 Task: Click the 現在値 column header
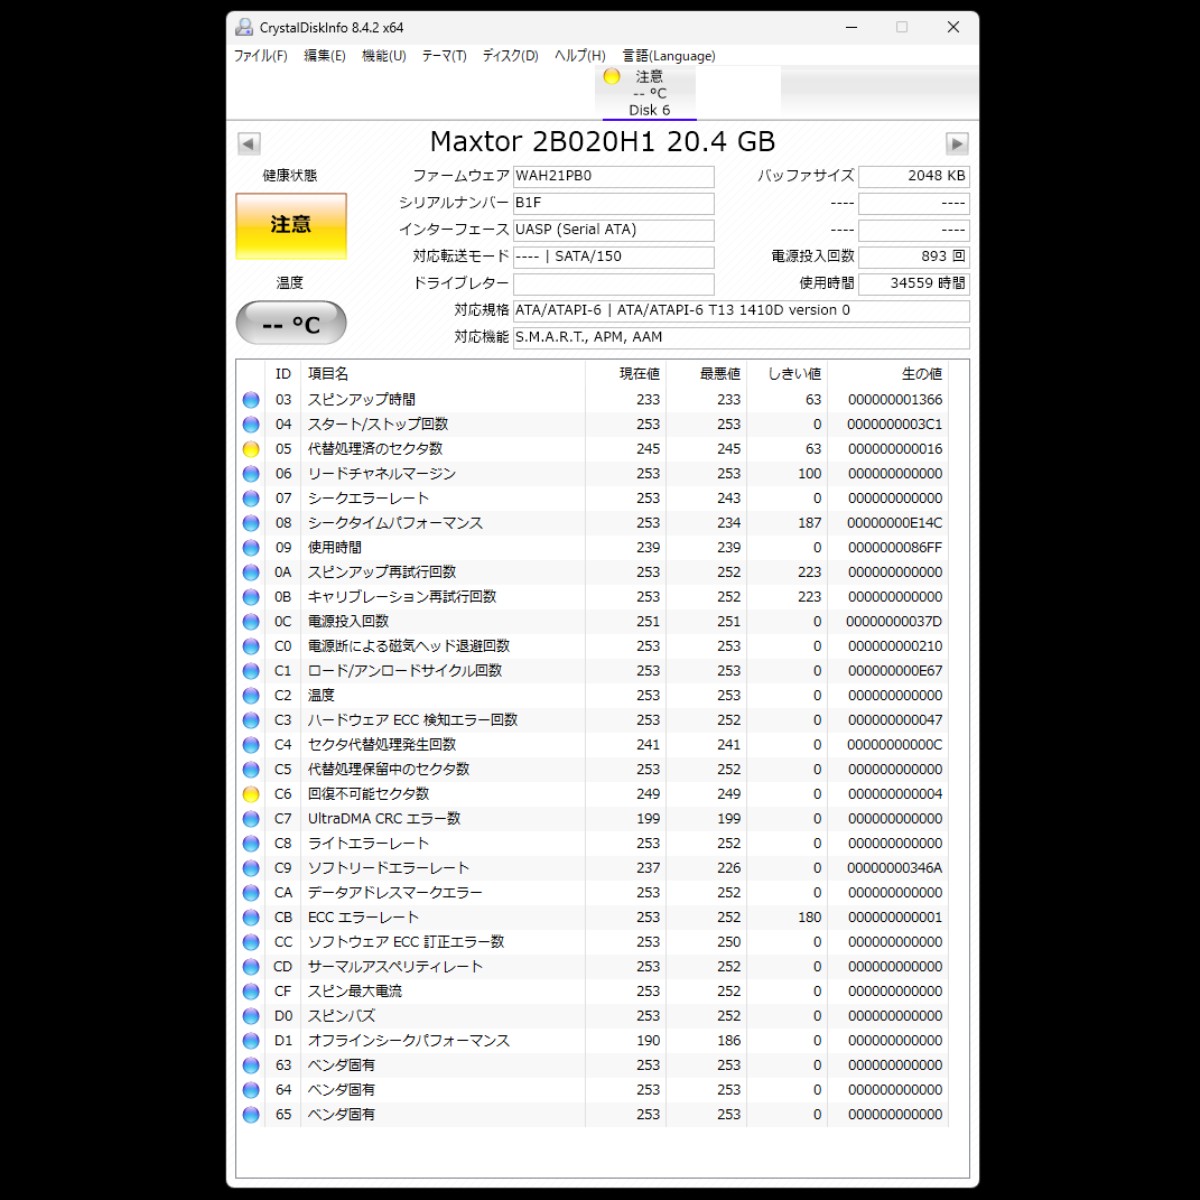pos(640,374)
